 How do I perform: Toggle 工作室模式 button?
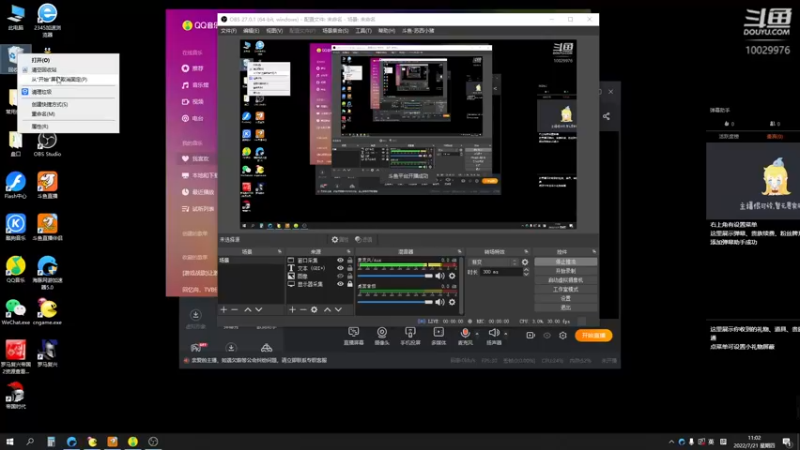565,289
